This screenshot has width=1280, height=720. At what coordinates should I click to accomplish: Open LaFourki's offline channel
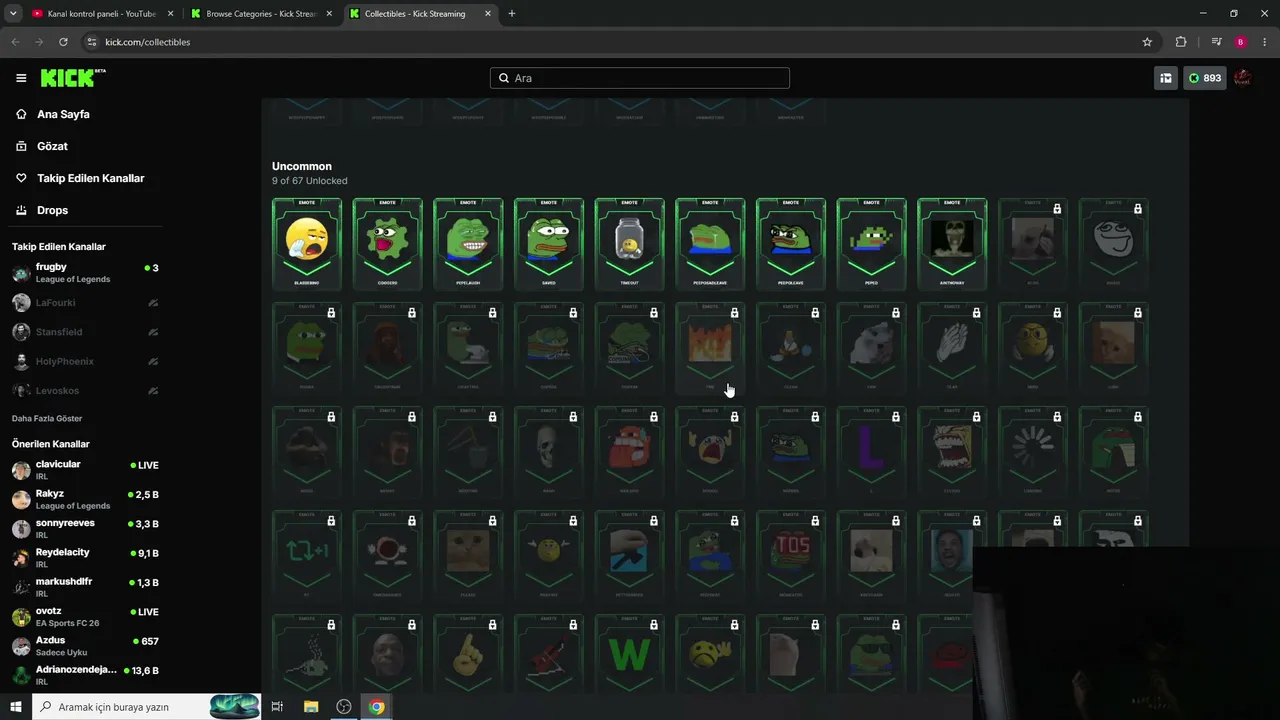click(x=86, y=302)
